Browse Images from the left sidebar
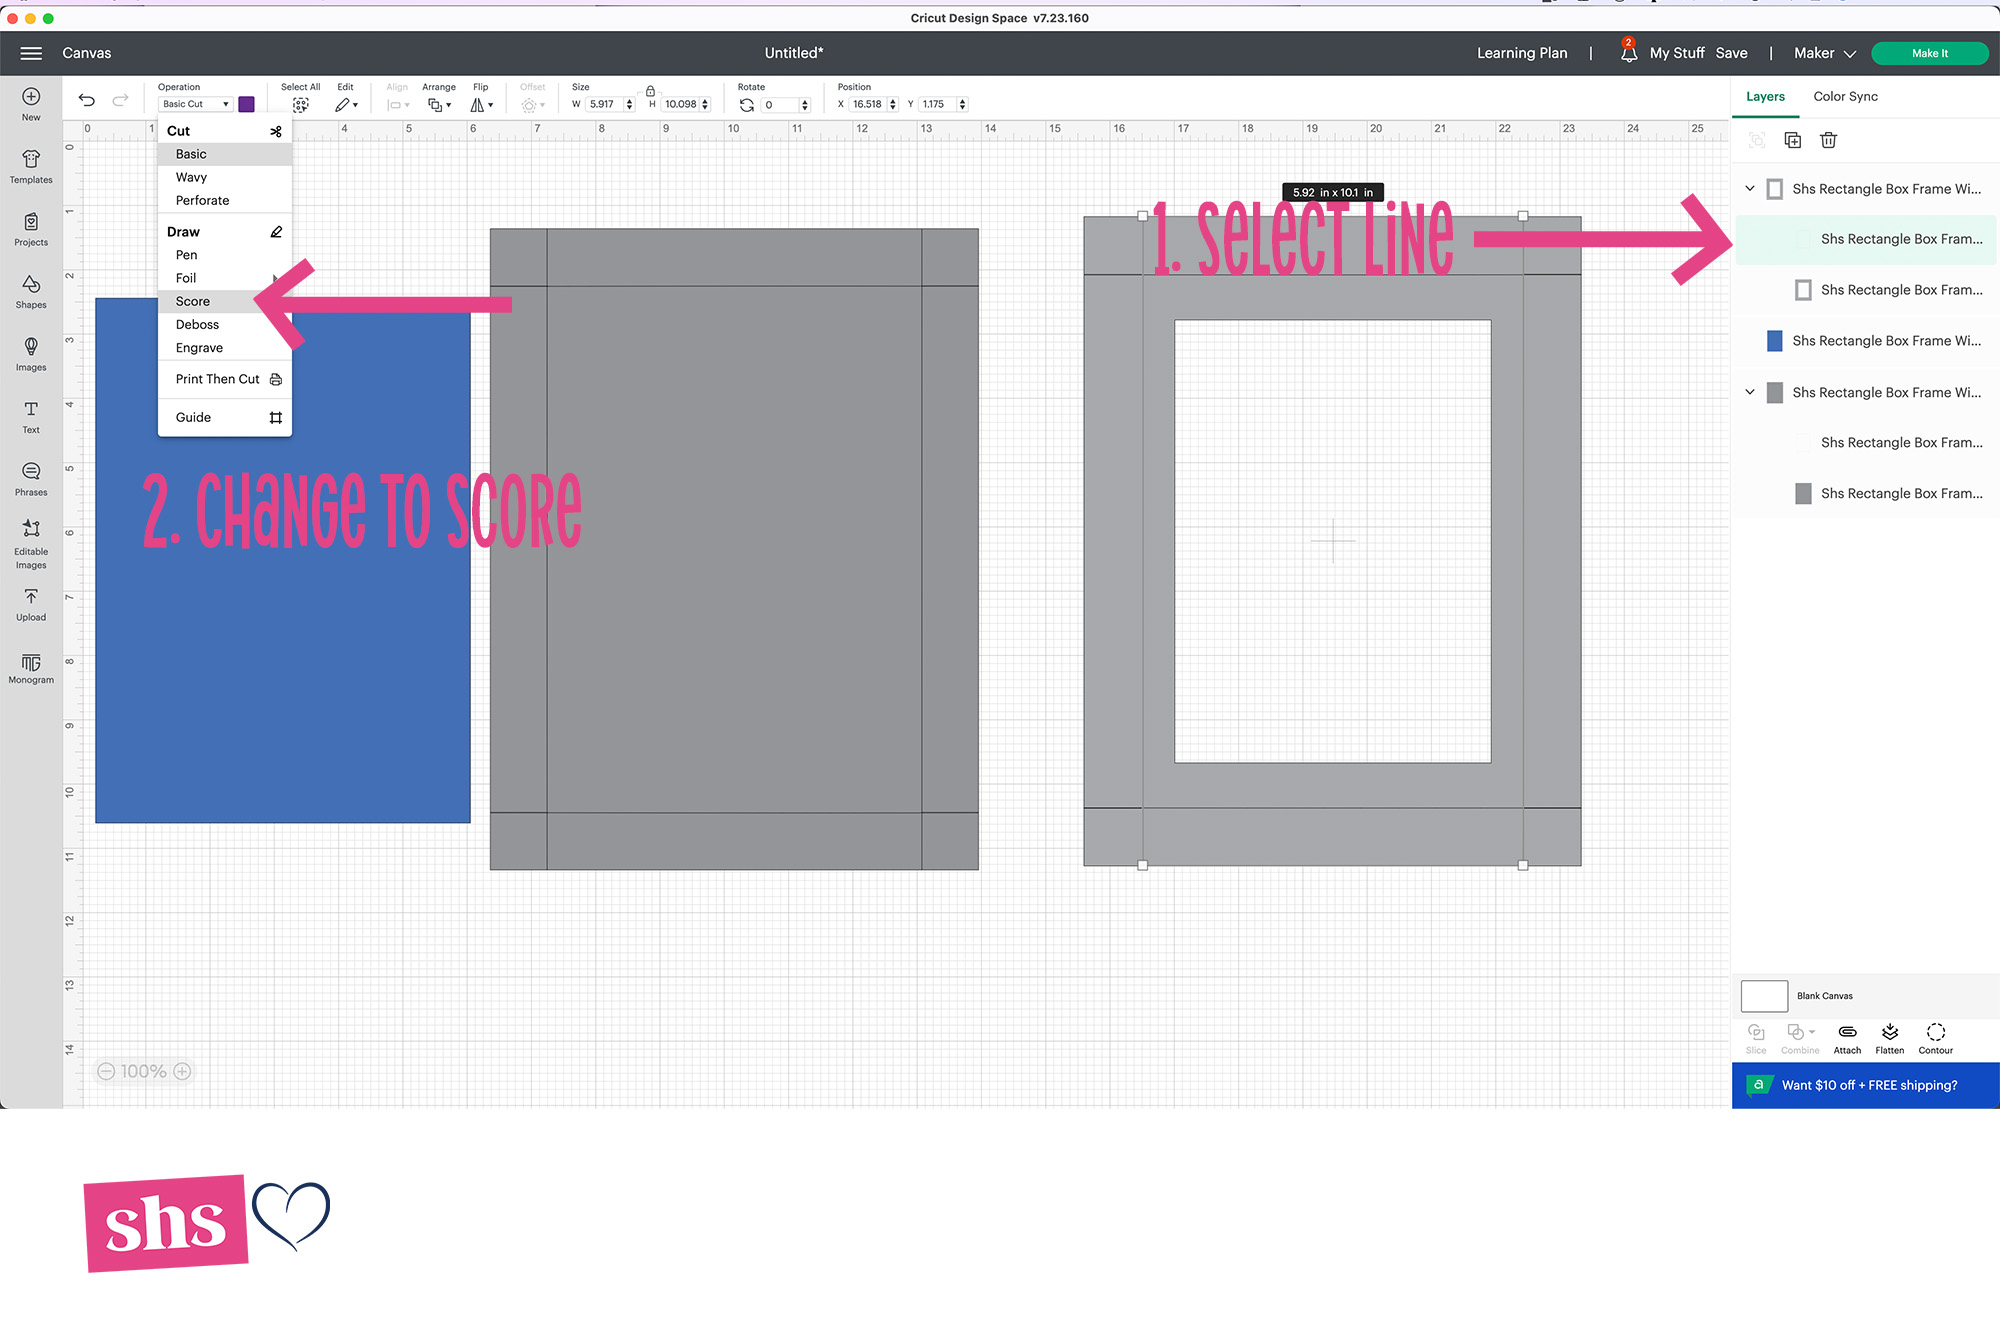The image size is (2000, 1333). click(30, 351)
